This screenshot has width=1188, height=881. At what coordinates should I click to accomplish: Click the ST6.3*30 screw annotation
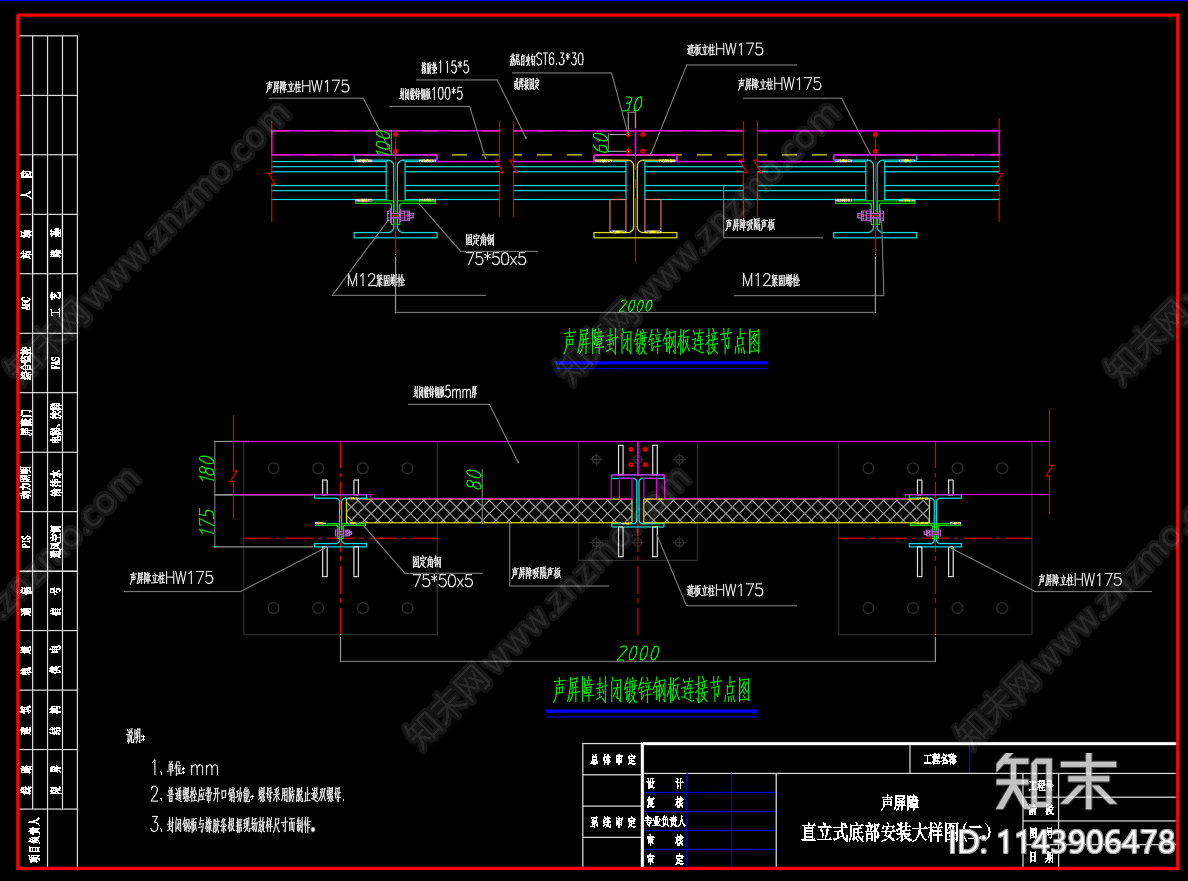(546, 59)
